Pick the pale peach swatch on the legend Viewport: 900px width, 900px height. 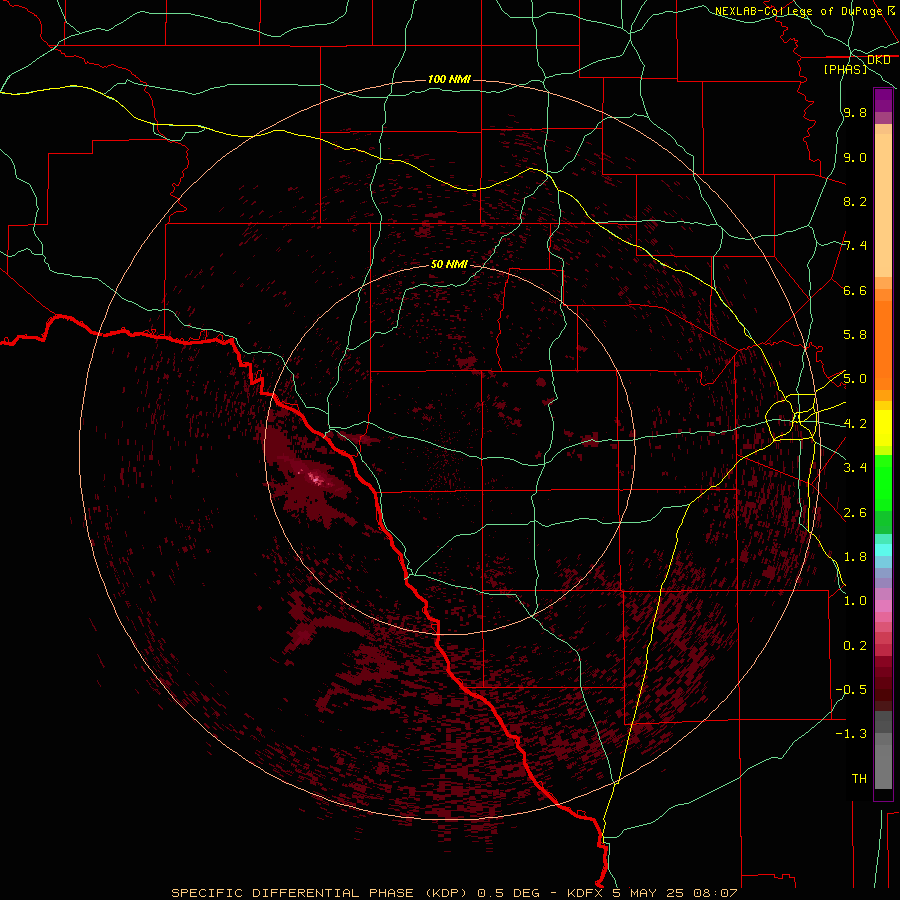883,206
